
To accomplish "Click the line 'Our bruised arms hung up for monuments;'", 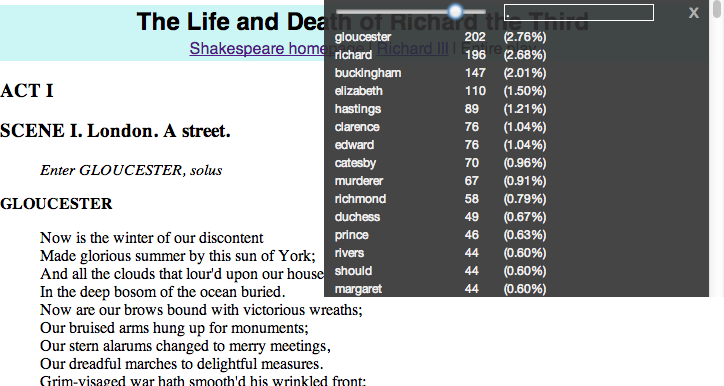I will click(x=174, y=328).
